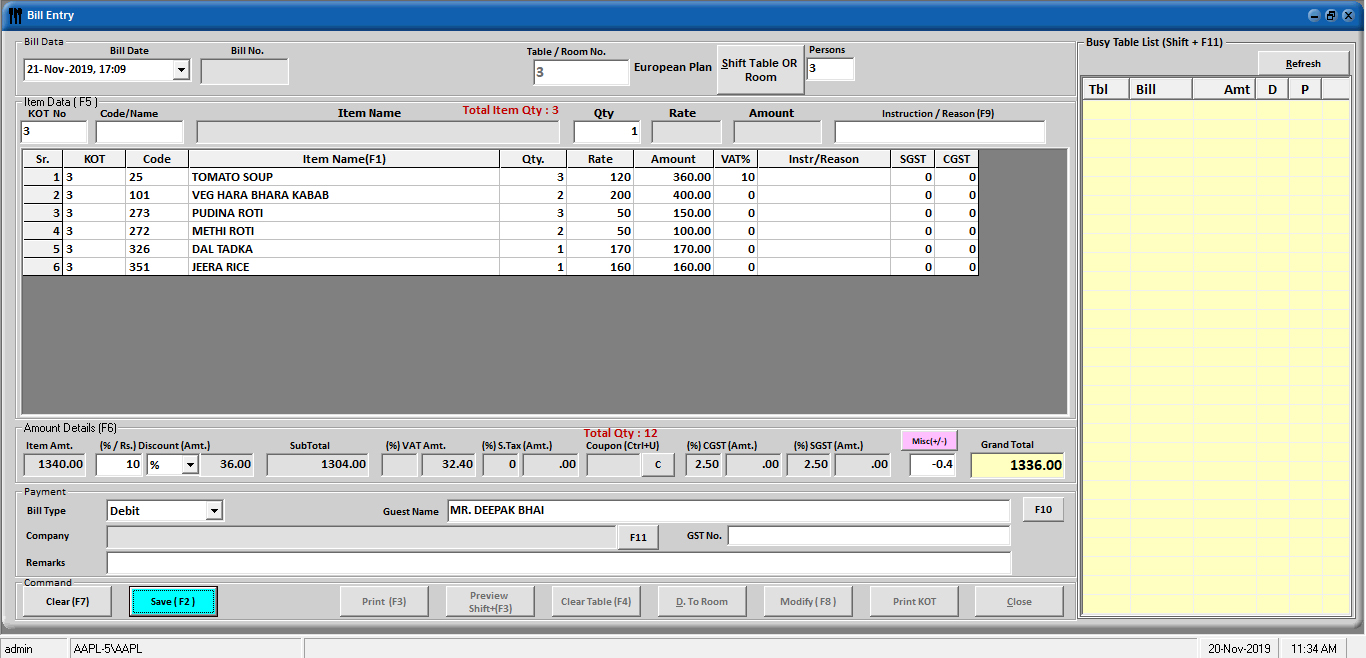This screenshot has height=658, width=1366.
Task: Click the Save (F2) button
Action: (x=173, y=601)
